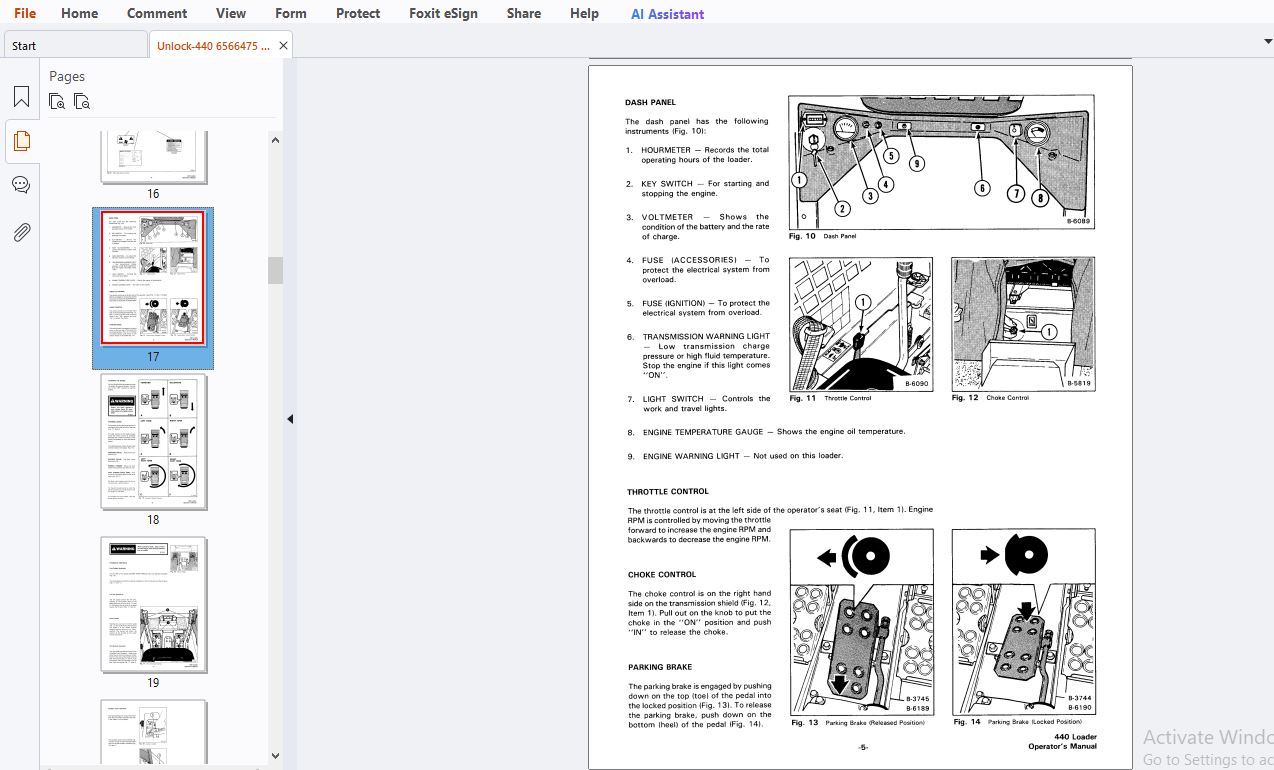Viewport: 1274px width, 770px height.
Task: Click the thumbnail scrollbar down arrow
Action: [276, 756]
